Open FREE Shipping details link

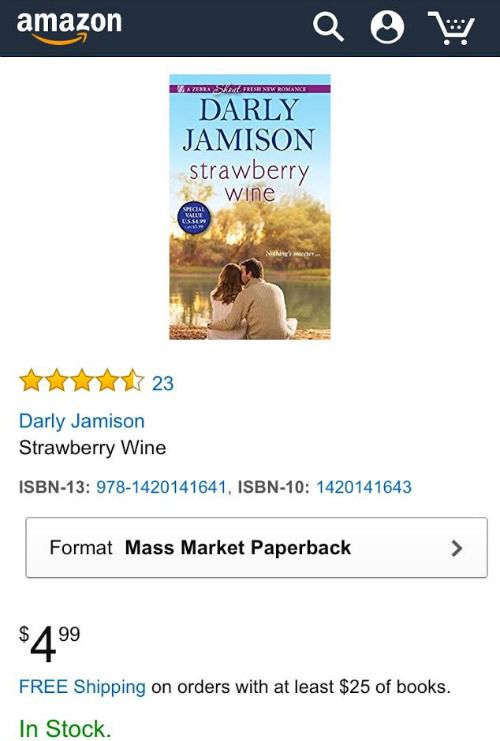82,687
